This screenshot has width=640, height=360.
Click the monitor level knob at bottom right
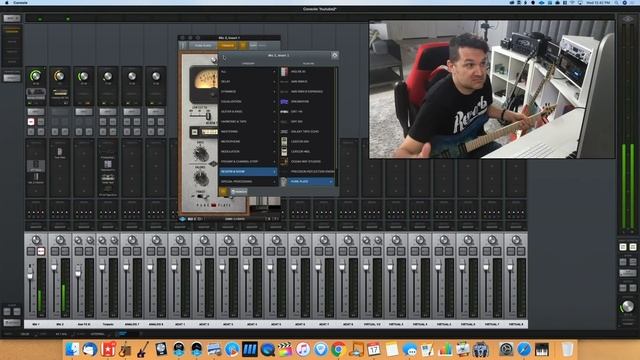(x=627, y=306)
